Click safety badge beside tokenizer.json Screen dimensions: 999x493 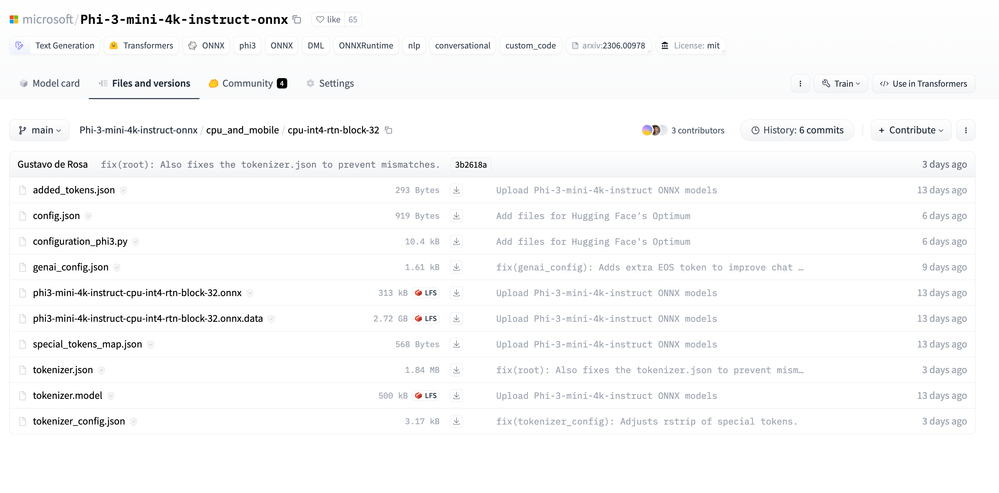click(101, 370)
